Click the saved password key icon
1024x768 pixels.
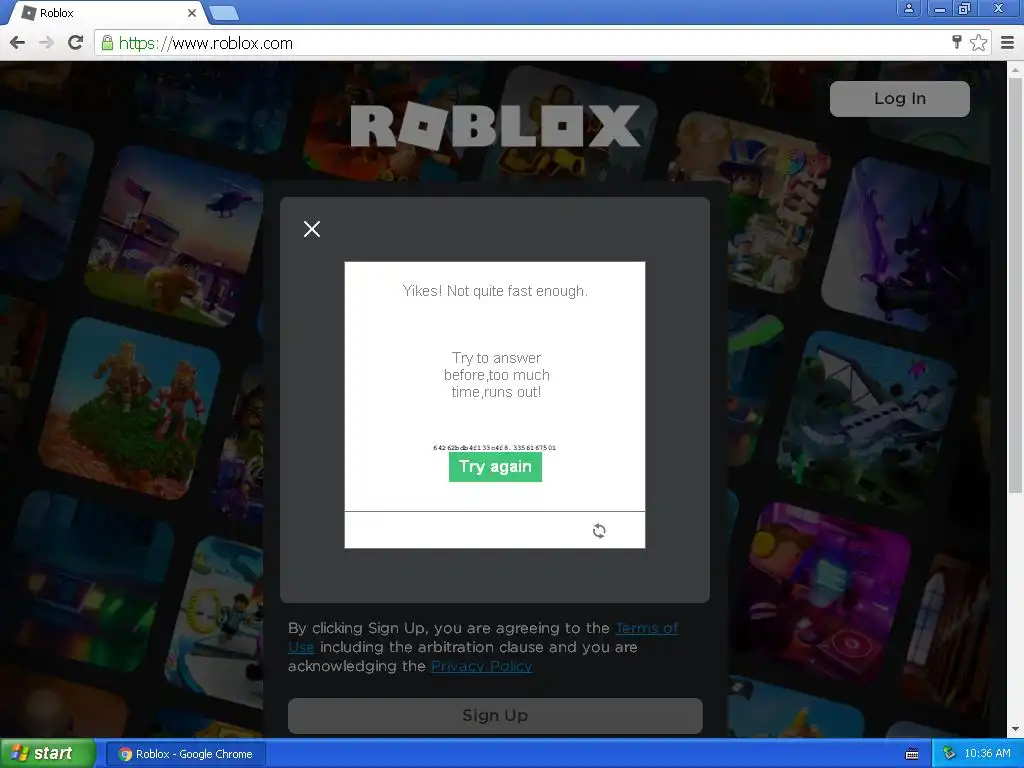pyautogui.click(x=957, y=42)
